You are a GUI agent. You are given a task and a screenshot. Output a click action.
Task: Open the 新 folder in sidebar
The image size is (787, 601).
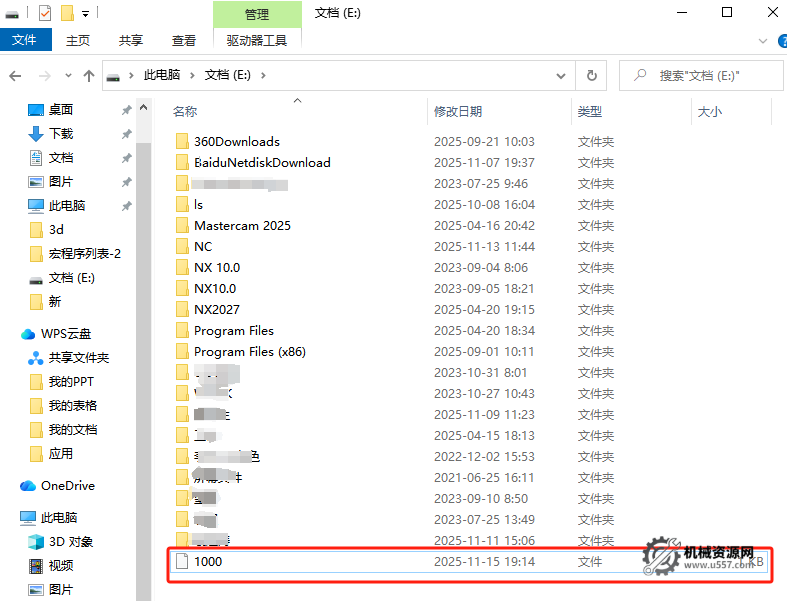click(x=54, y=302)
